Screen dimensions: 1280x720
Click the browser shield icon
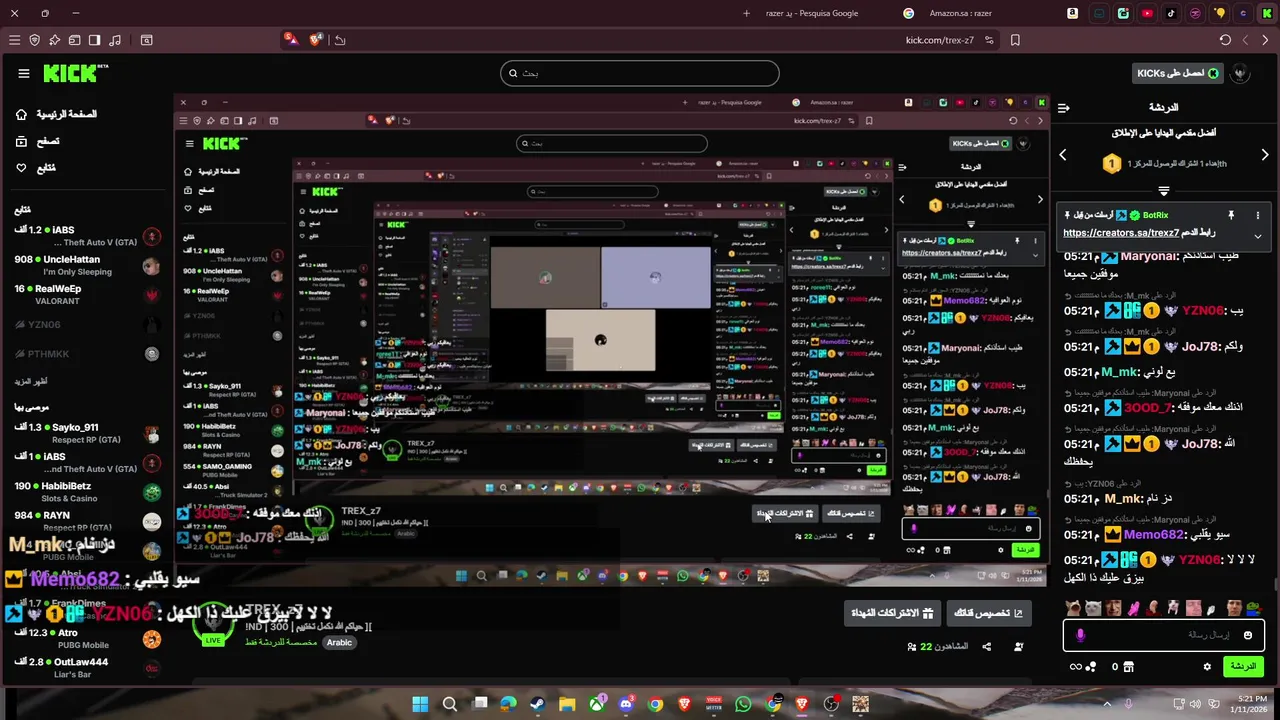[34, 40]
